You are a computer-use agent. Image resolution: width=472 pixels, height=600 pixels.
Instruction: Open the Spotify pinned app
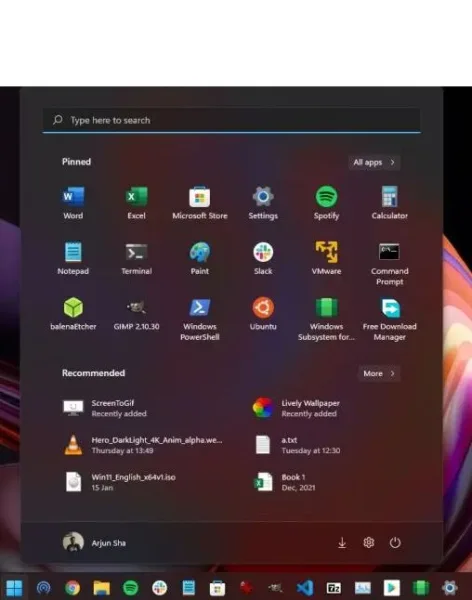coord(326,203)
